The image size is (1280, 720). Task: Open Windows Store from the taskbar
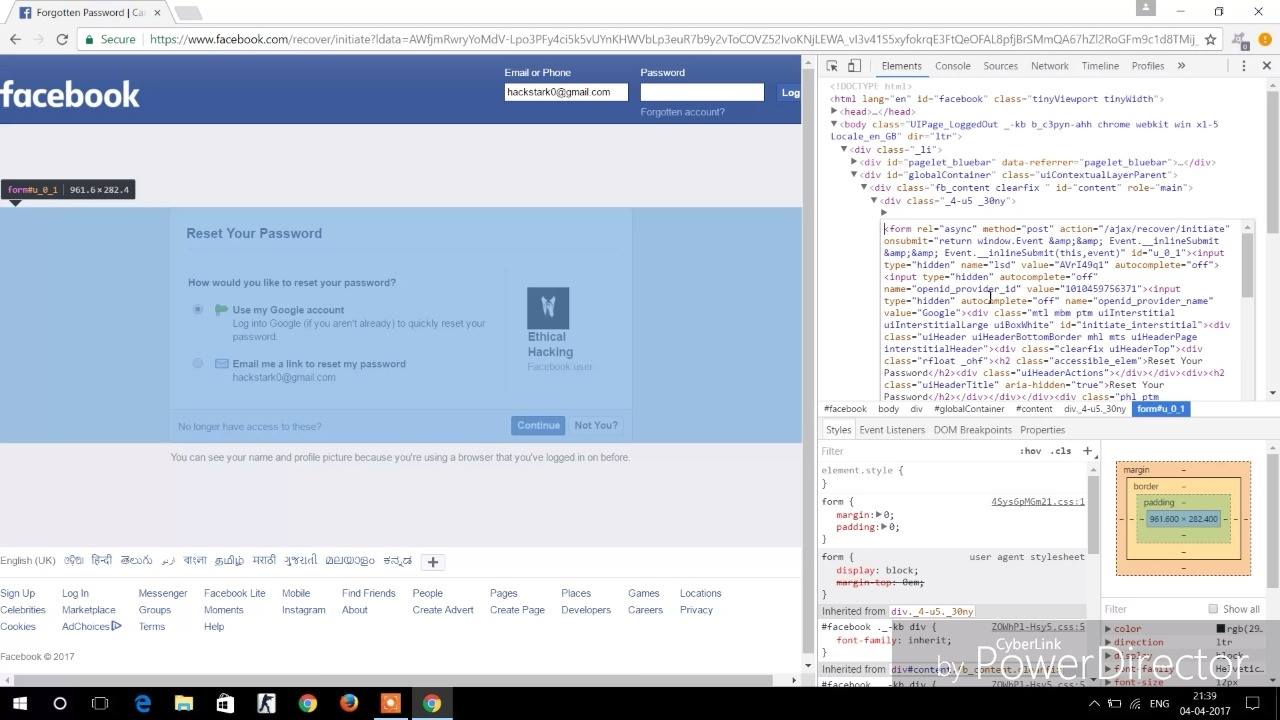click(x=225, y=704)
